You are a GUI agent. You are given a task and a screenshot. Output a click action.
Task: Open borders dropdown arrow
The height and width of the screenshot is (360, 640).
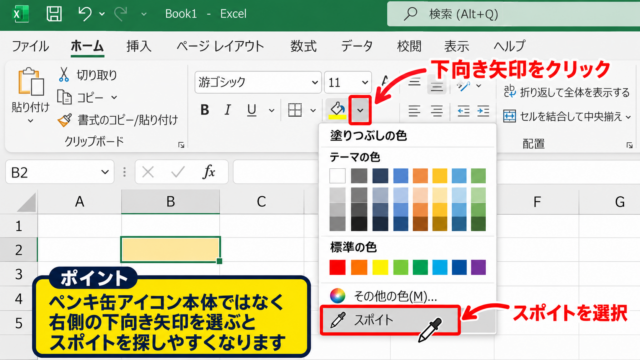point(313,110)
